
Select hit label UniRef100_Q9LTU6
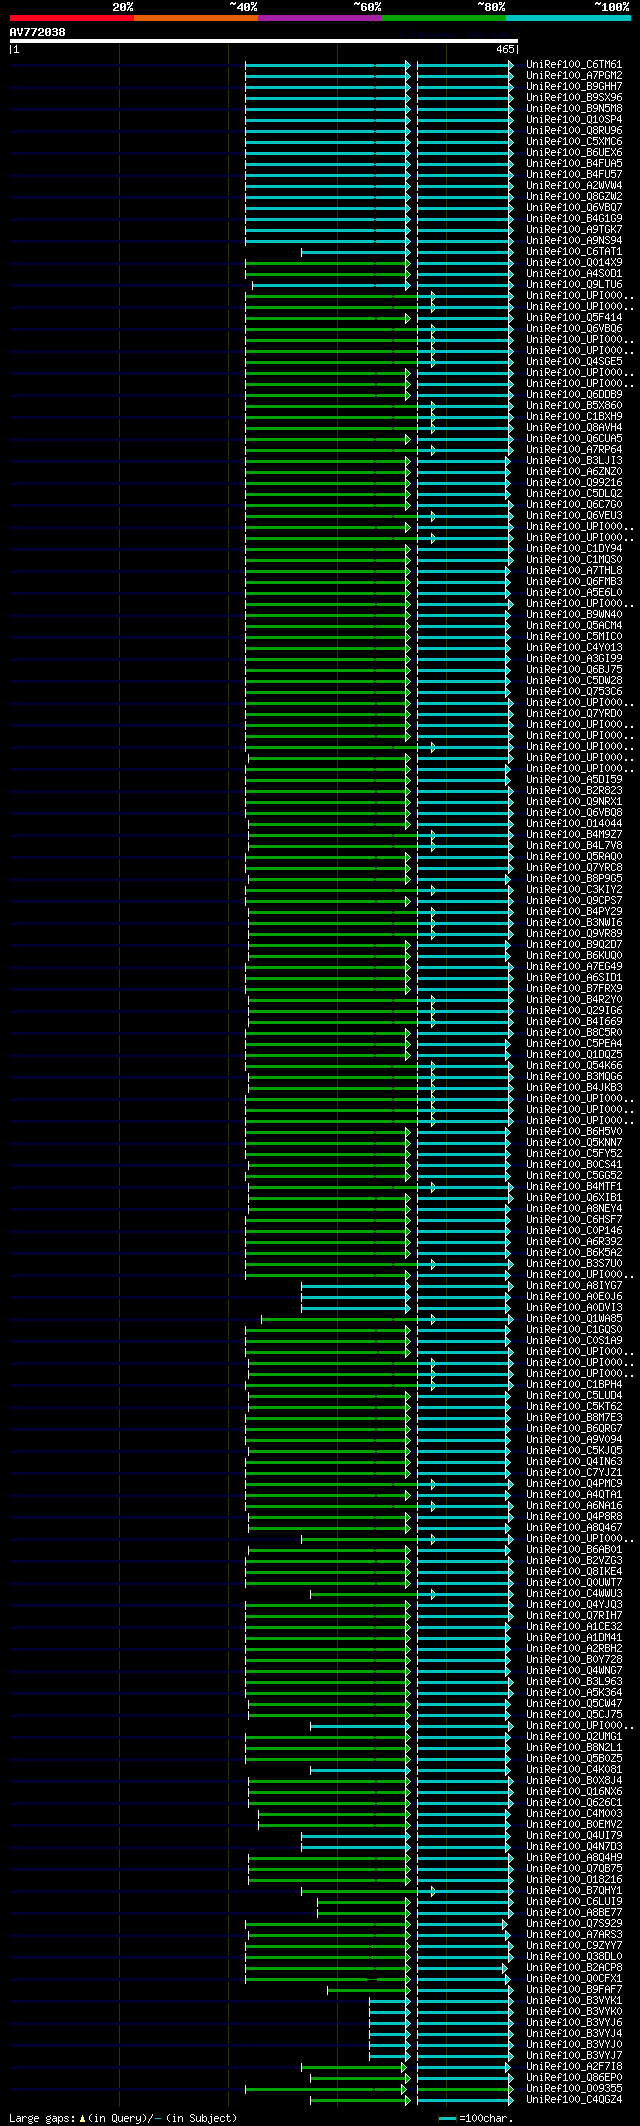(x=574, y=284)
